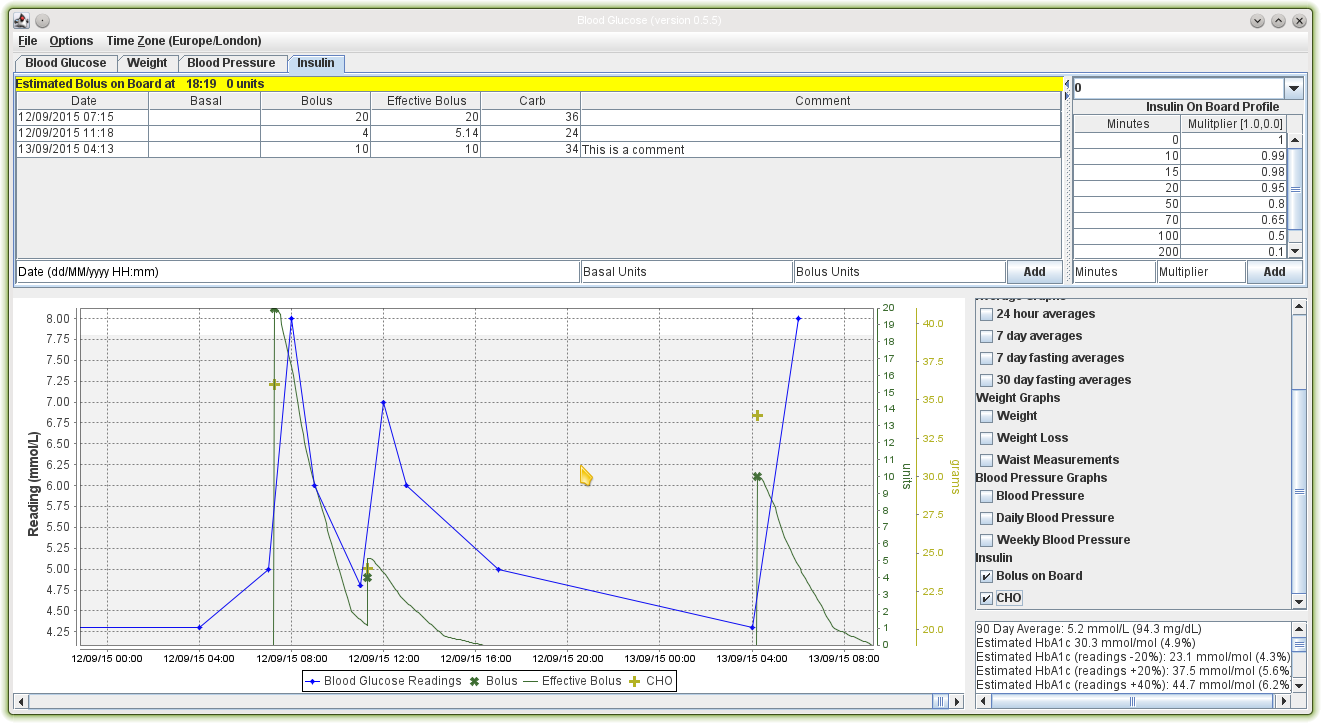Click the down arrow of graph options scrollbar

click(1299, 601)
